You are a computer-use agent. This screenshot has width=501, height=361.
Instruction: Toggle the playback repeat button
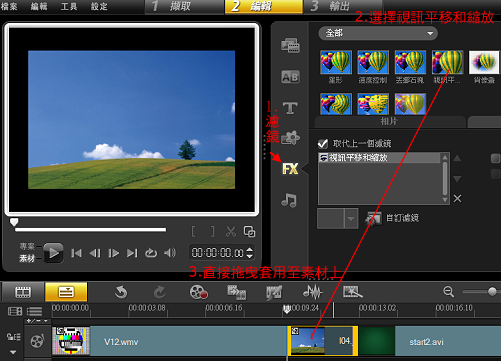click(151, 253)
